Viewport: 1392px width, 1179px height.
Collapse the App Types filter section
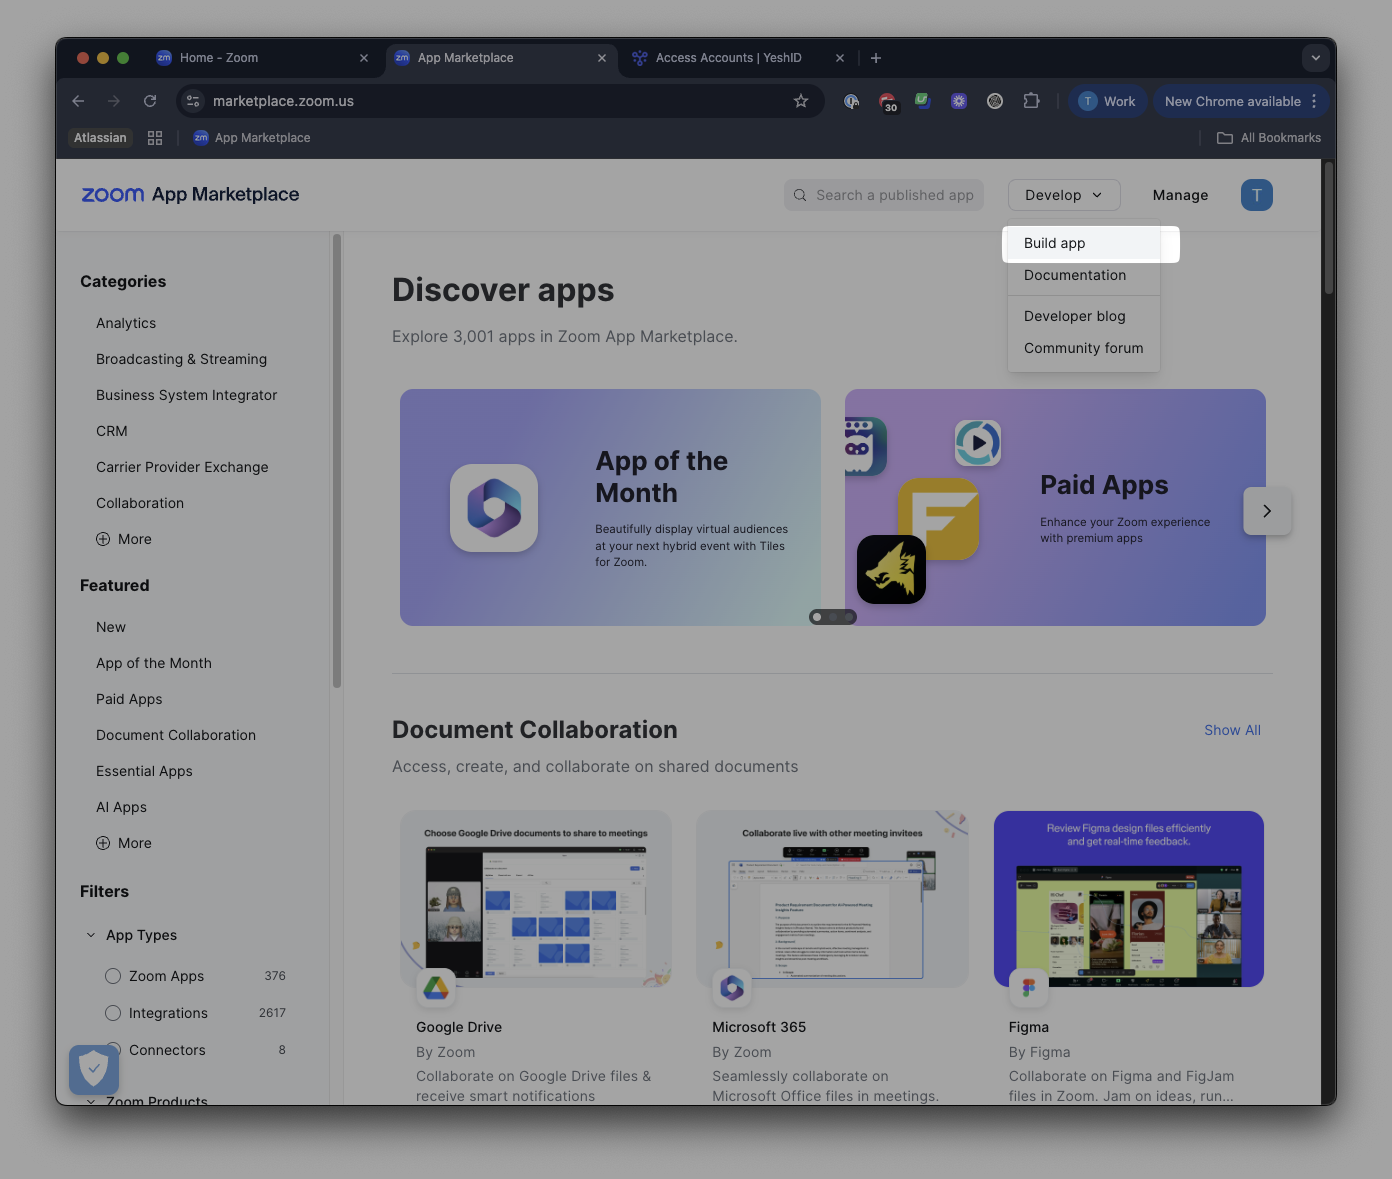(91, 935)
